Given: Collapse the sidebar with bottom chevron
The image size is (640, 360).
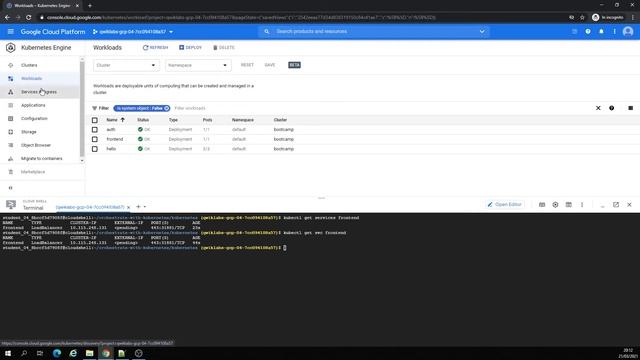Looking at the screenshot, I should point(11,188).
